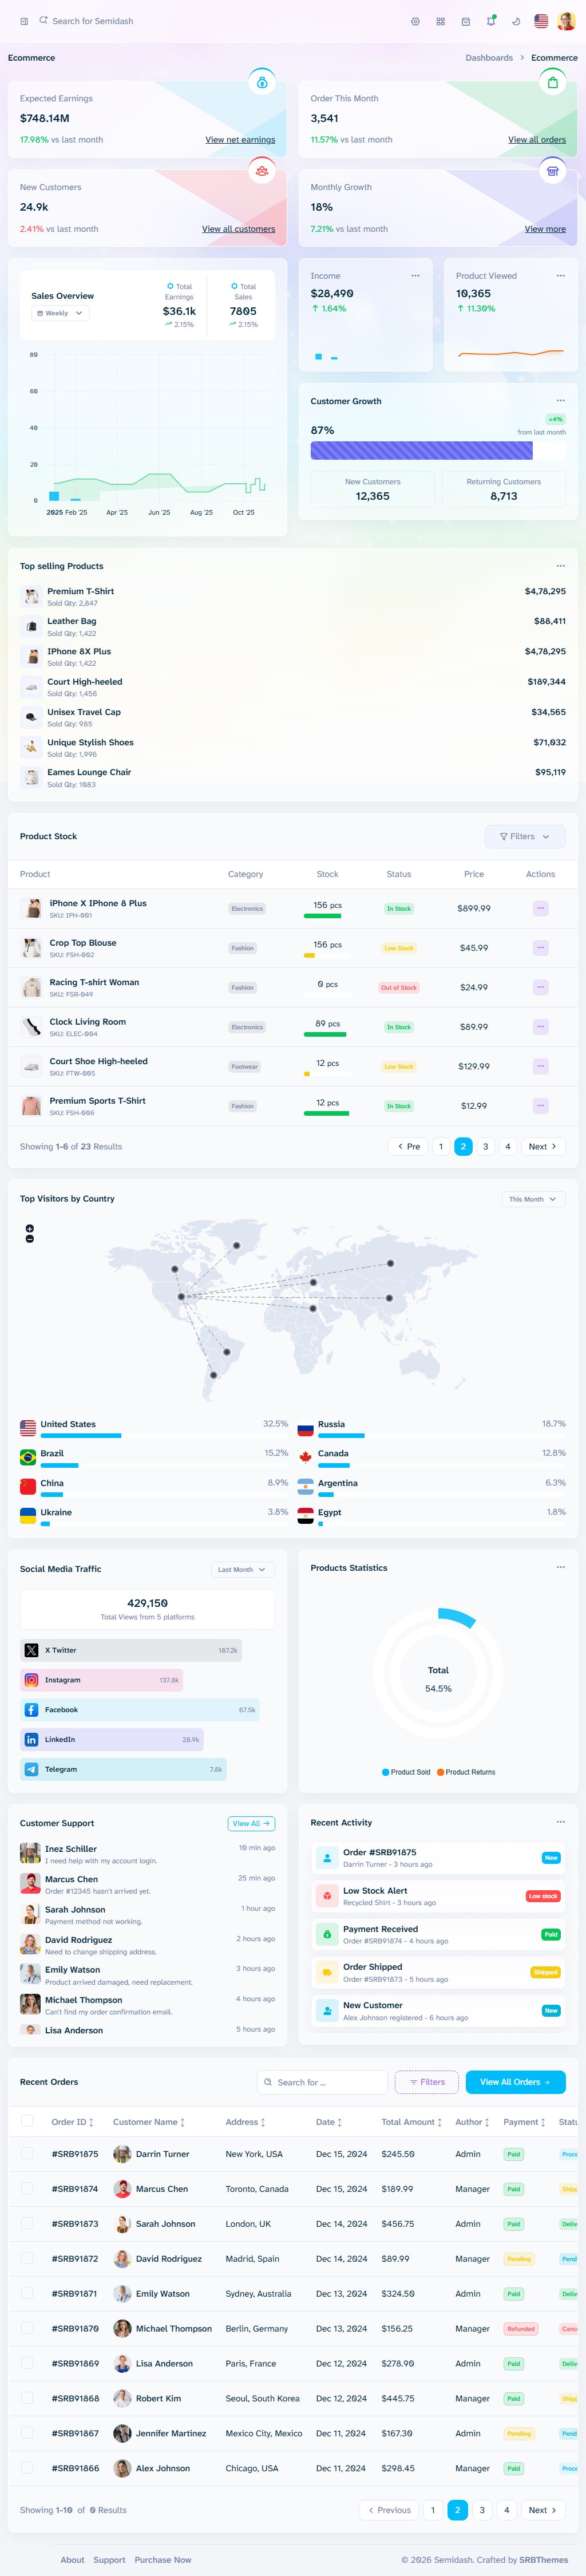Check the box for order #SRB91873
586x2576 pixels.
pyautogui.click(x=27, y=2224)
